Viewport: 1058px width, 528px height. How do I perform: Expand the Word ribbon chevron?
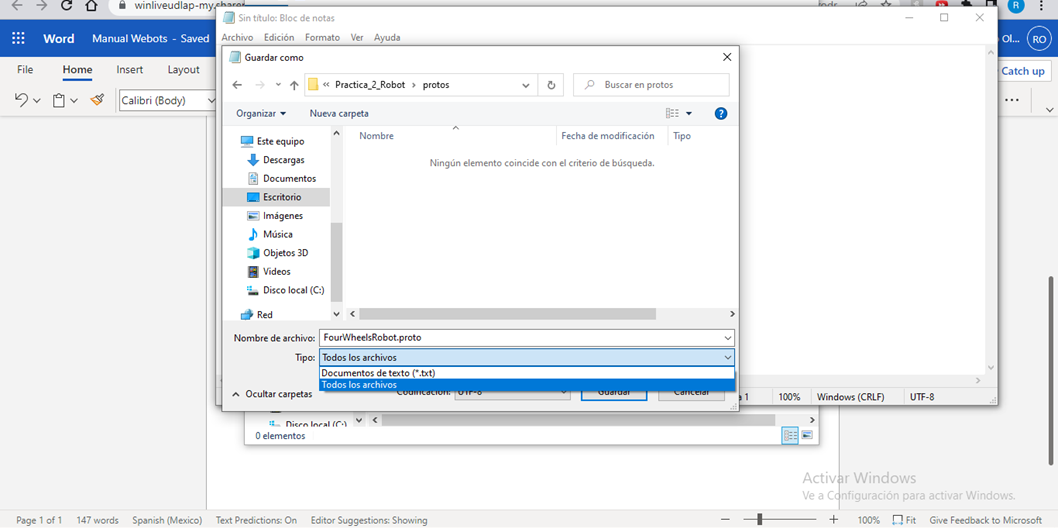pyautogui.click(x=1049, y=109)
